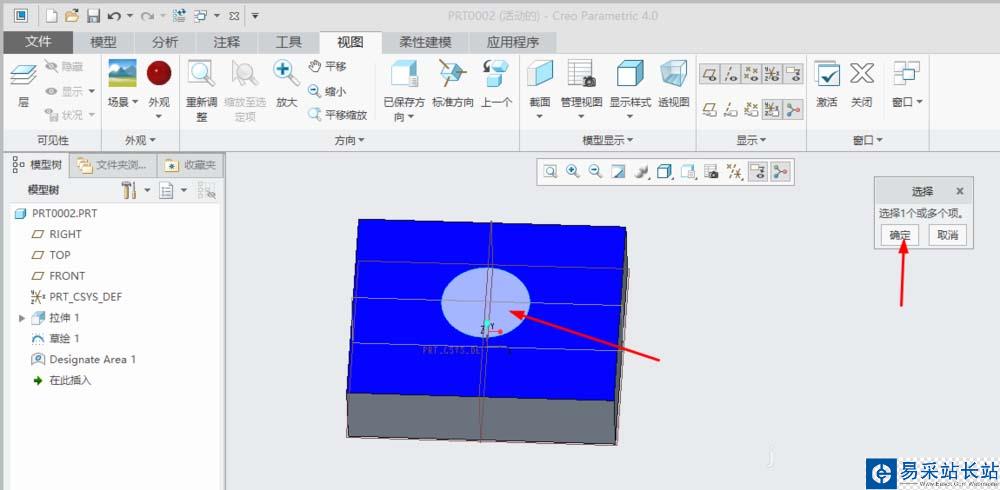1000x490 pixels.
Task: Open the 文件夹浏览 folder browser tab
Action: [114, 166]
